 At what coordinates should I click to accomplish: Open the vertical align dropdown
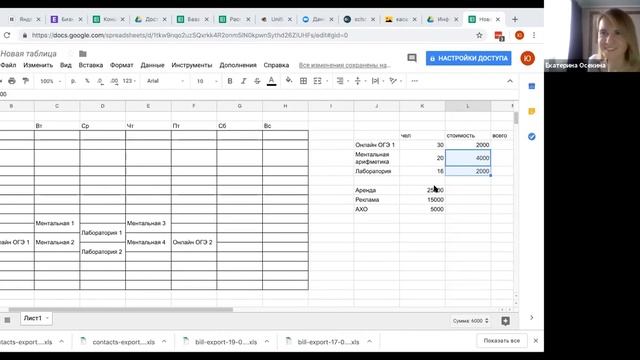click(x=360, y=81)
